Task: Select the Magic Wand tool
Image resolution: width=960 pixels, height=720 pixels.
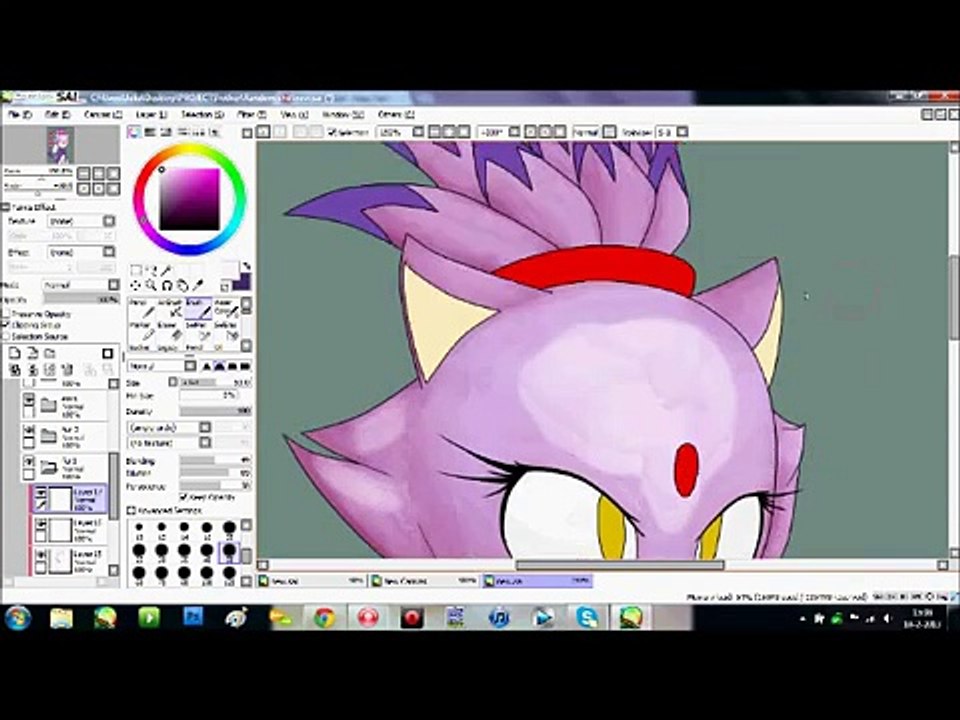Action: coord(166,271)
